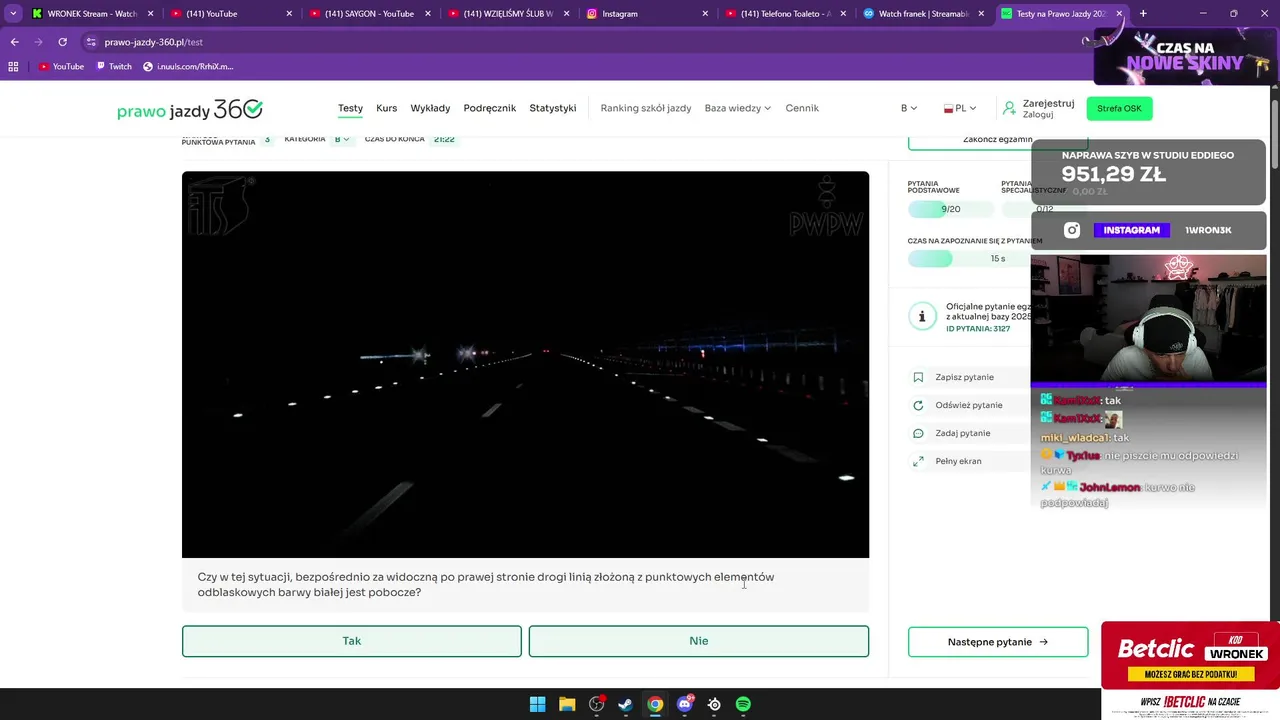Click Zaloguj link
1280x720 pixels.
click(1038, 115)
